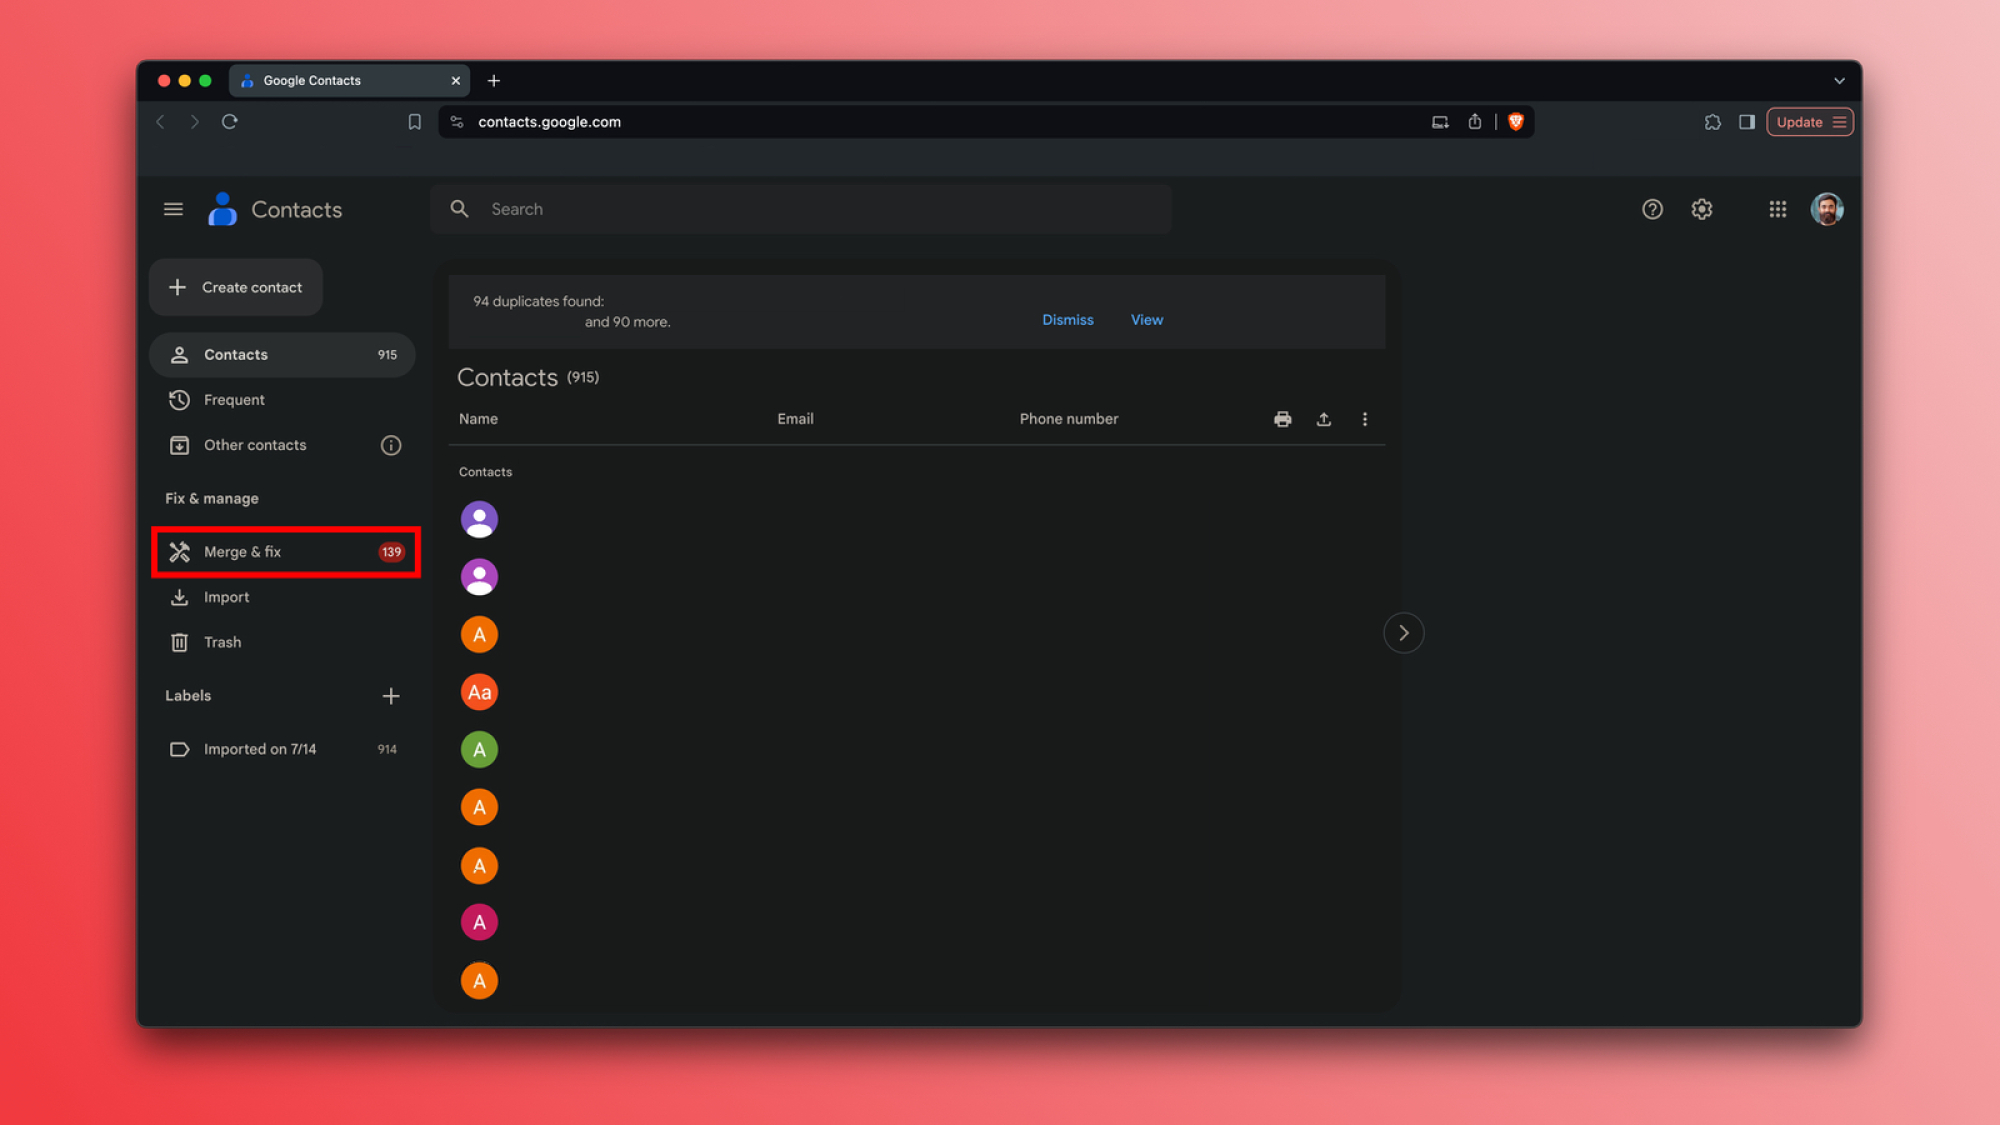Click the help icon in top bar
This screenshot has width=2000, height=1125.
(1651, 209)
